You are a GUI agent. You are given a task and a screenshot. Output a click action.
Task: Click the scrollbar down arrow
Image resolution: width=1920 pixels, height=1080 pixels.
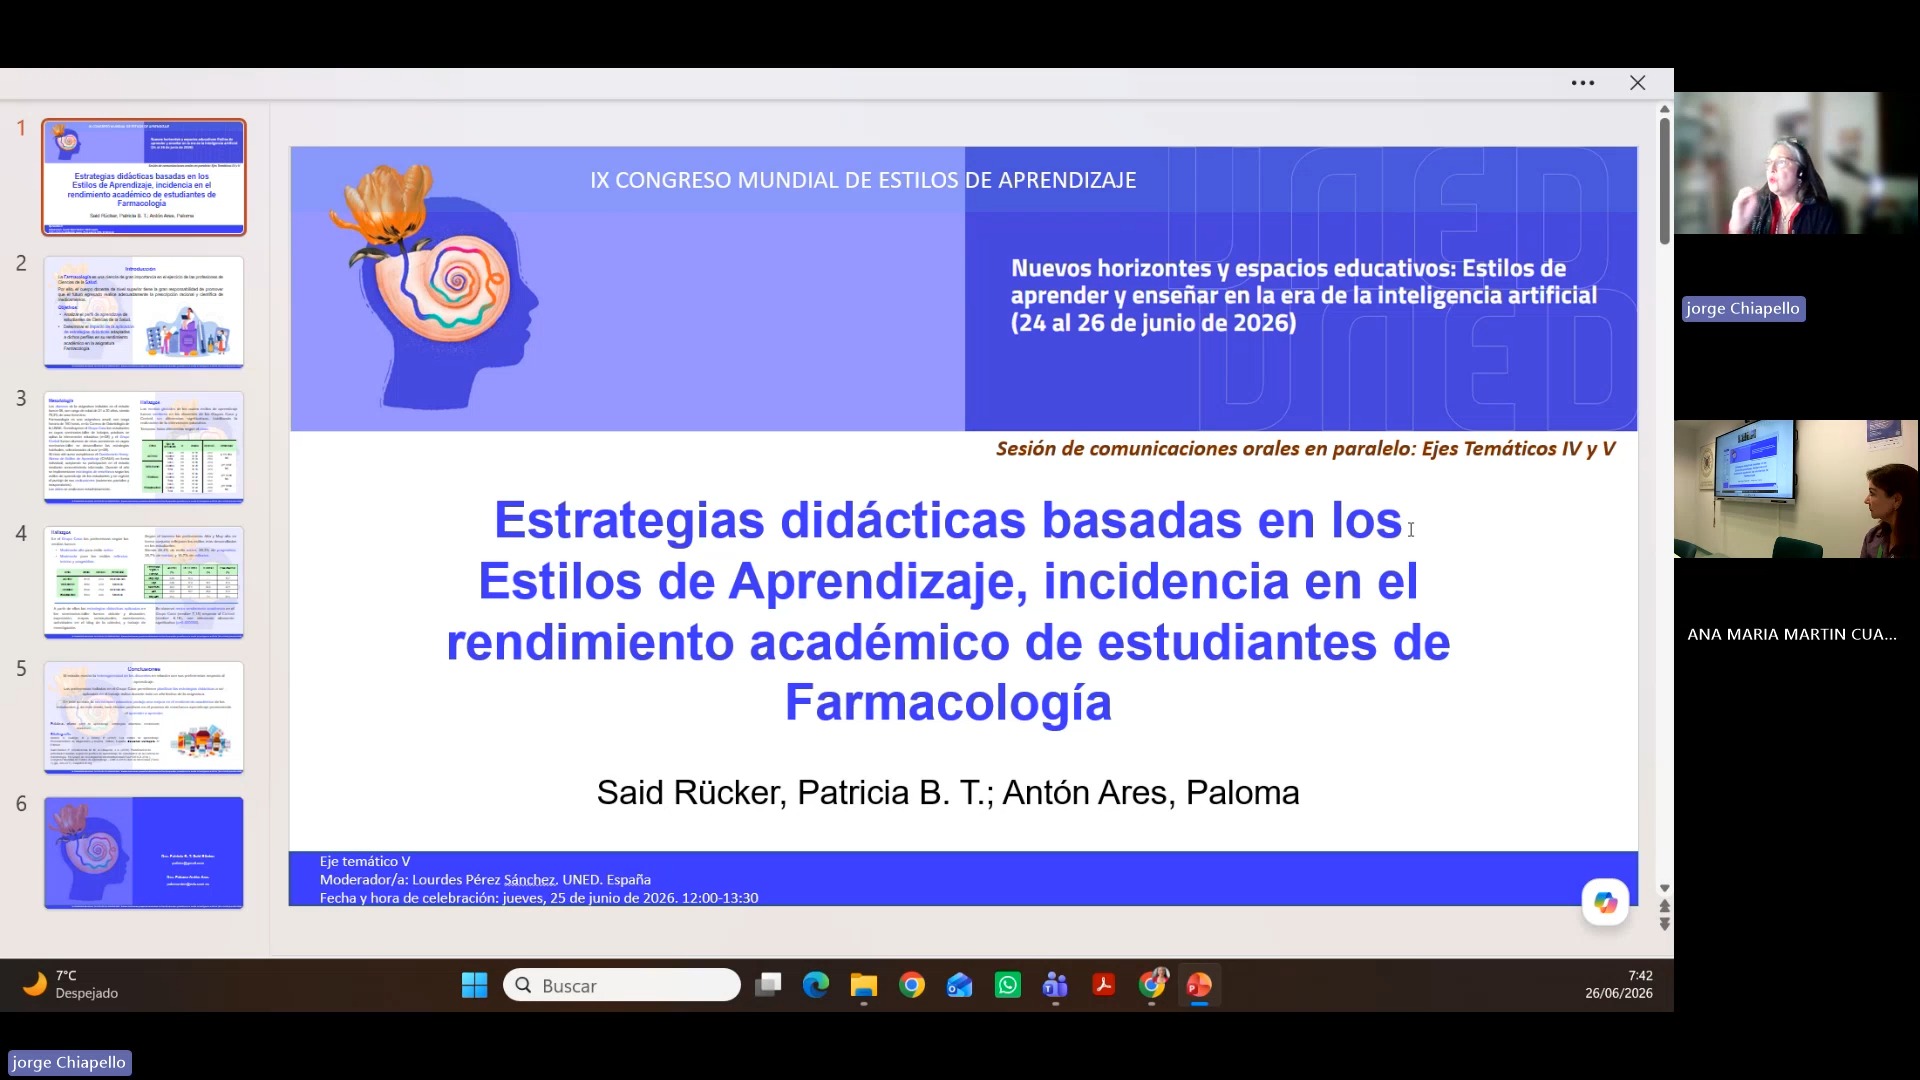coord(1665,888)
